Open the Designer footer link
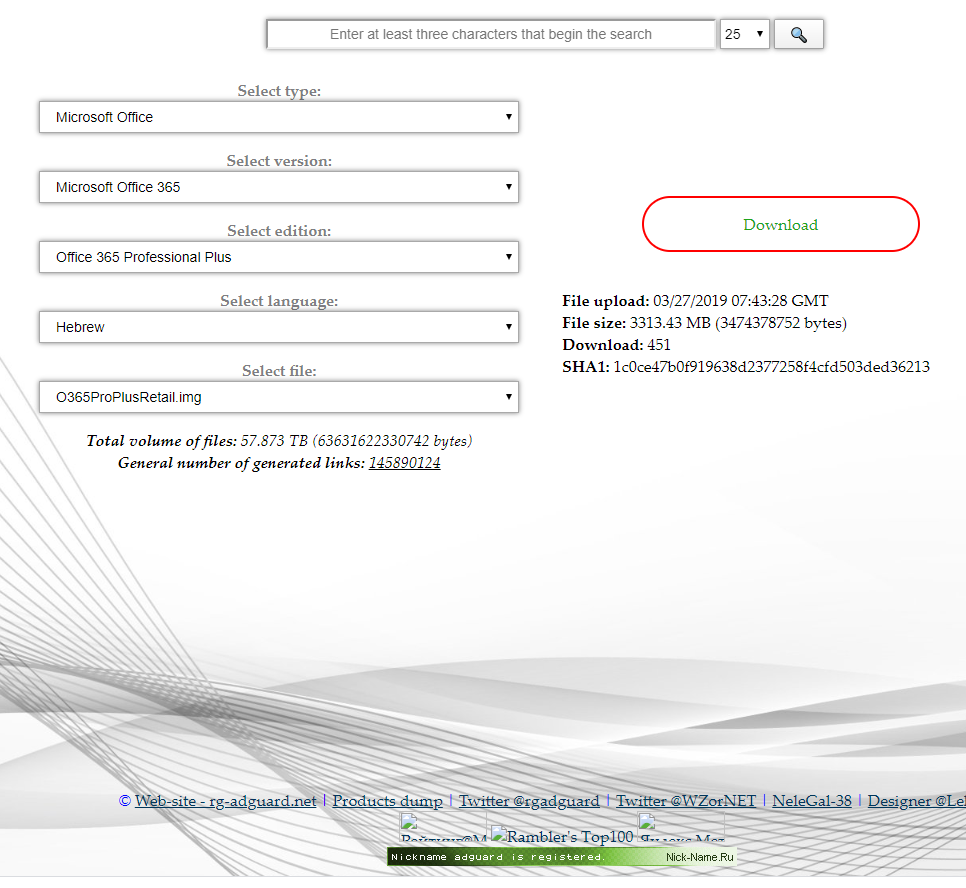This screenshot has width=966, height=888. [x=917, y=800]
